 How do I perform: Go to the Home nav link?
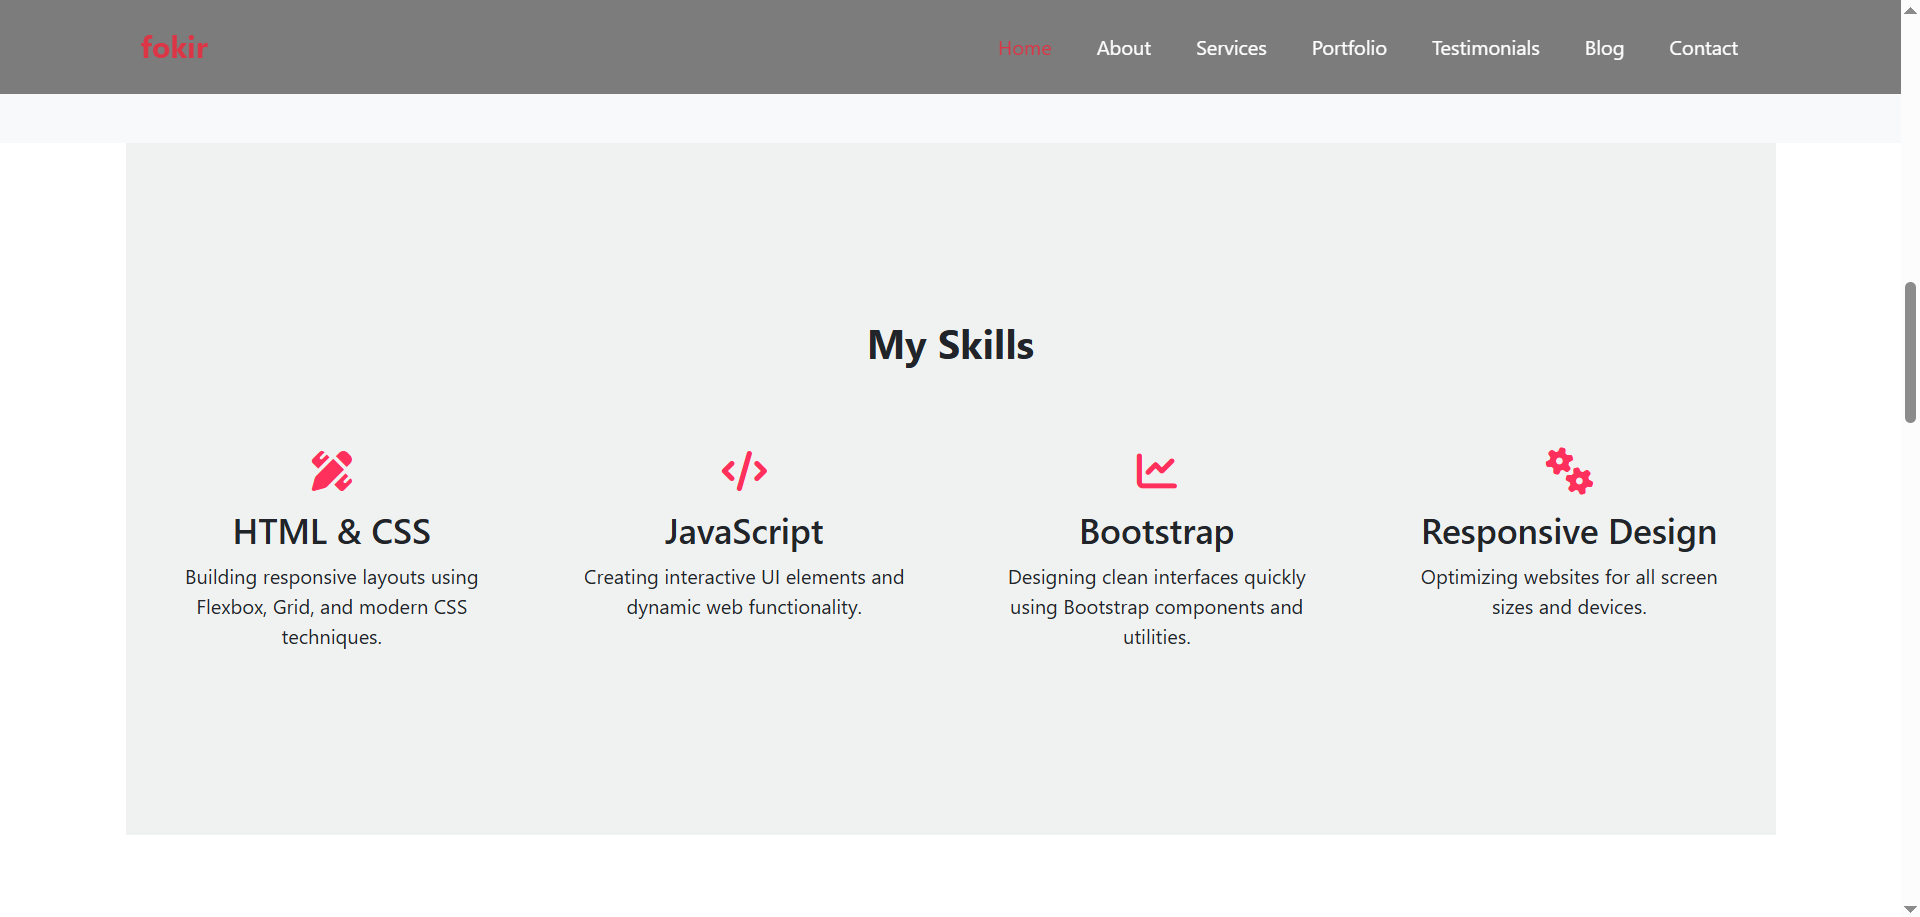click(1024, 48)
